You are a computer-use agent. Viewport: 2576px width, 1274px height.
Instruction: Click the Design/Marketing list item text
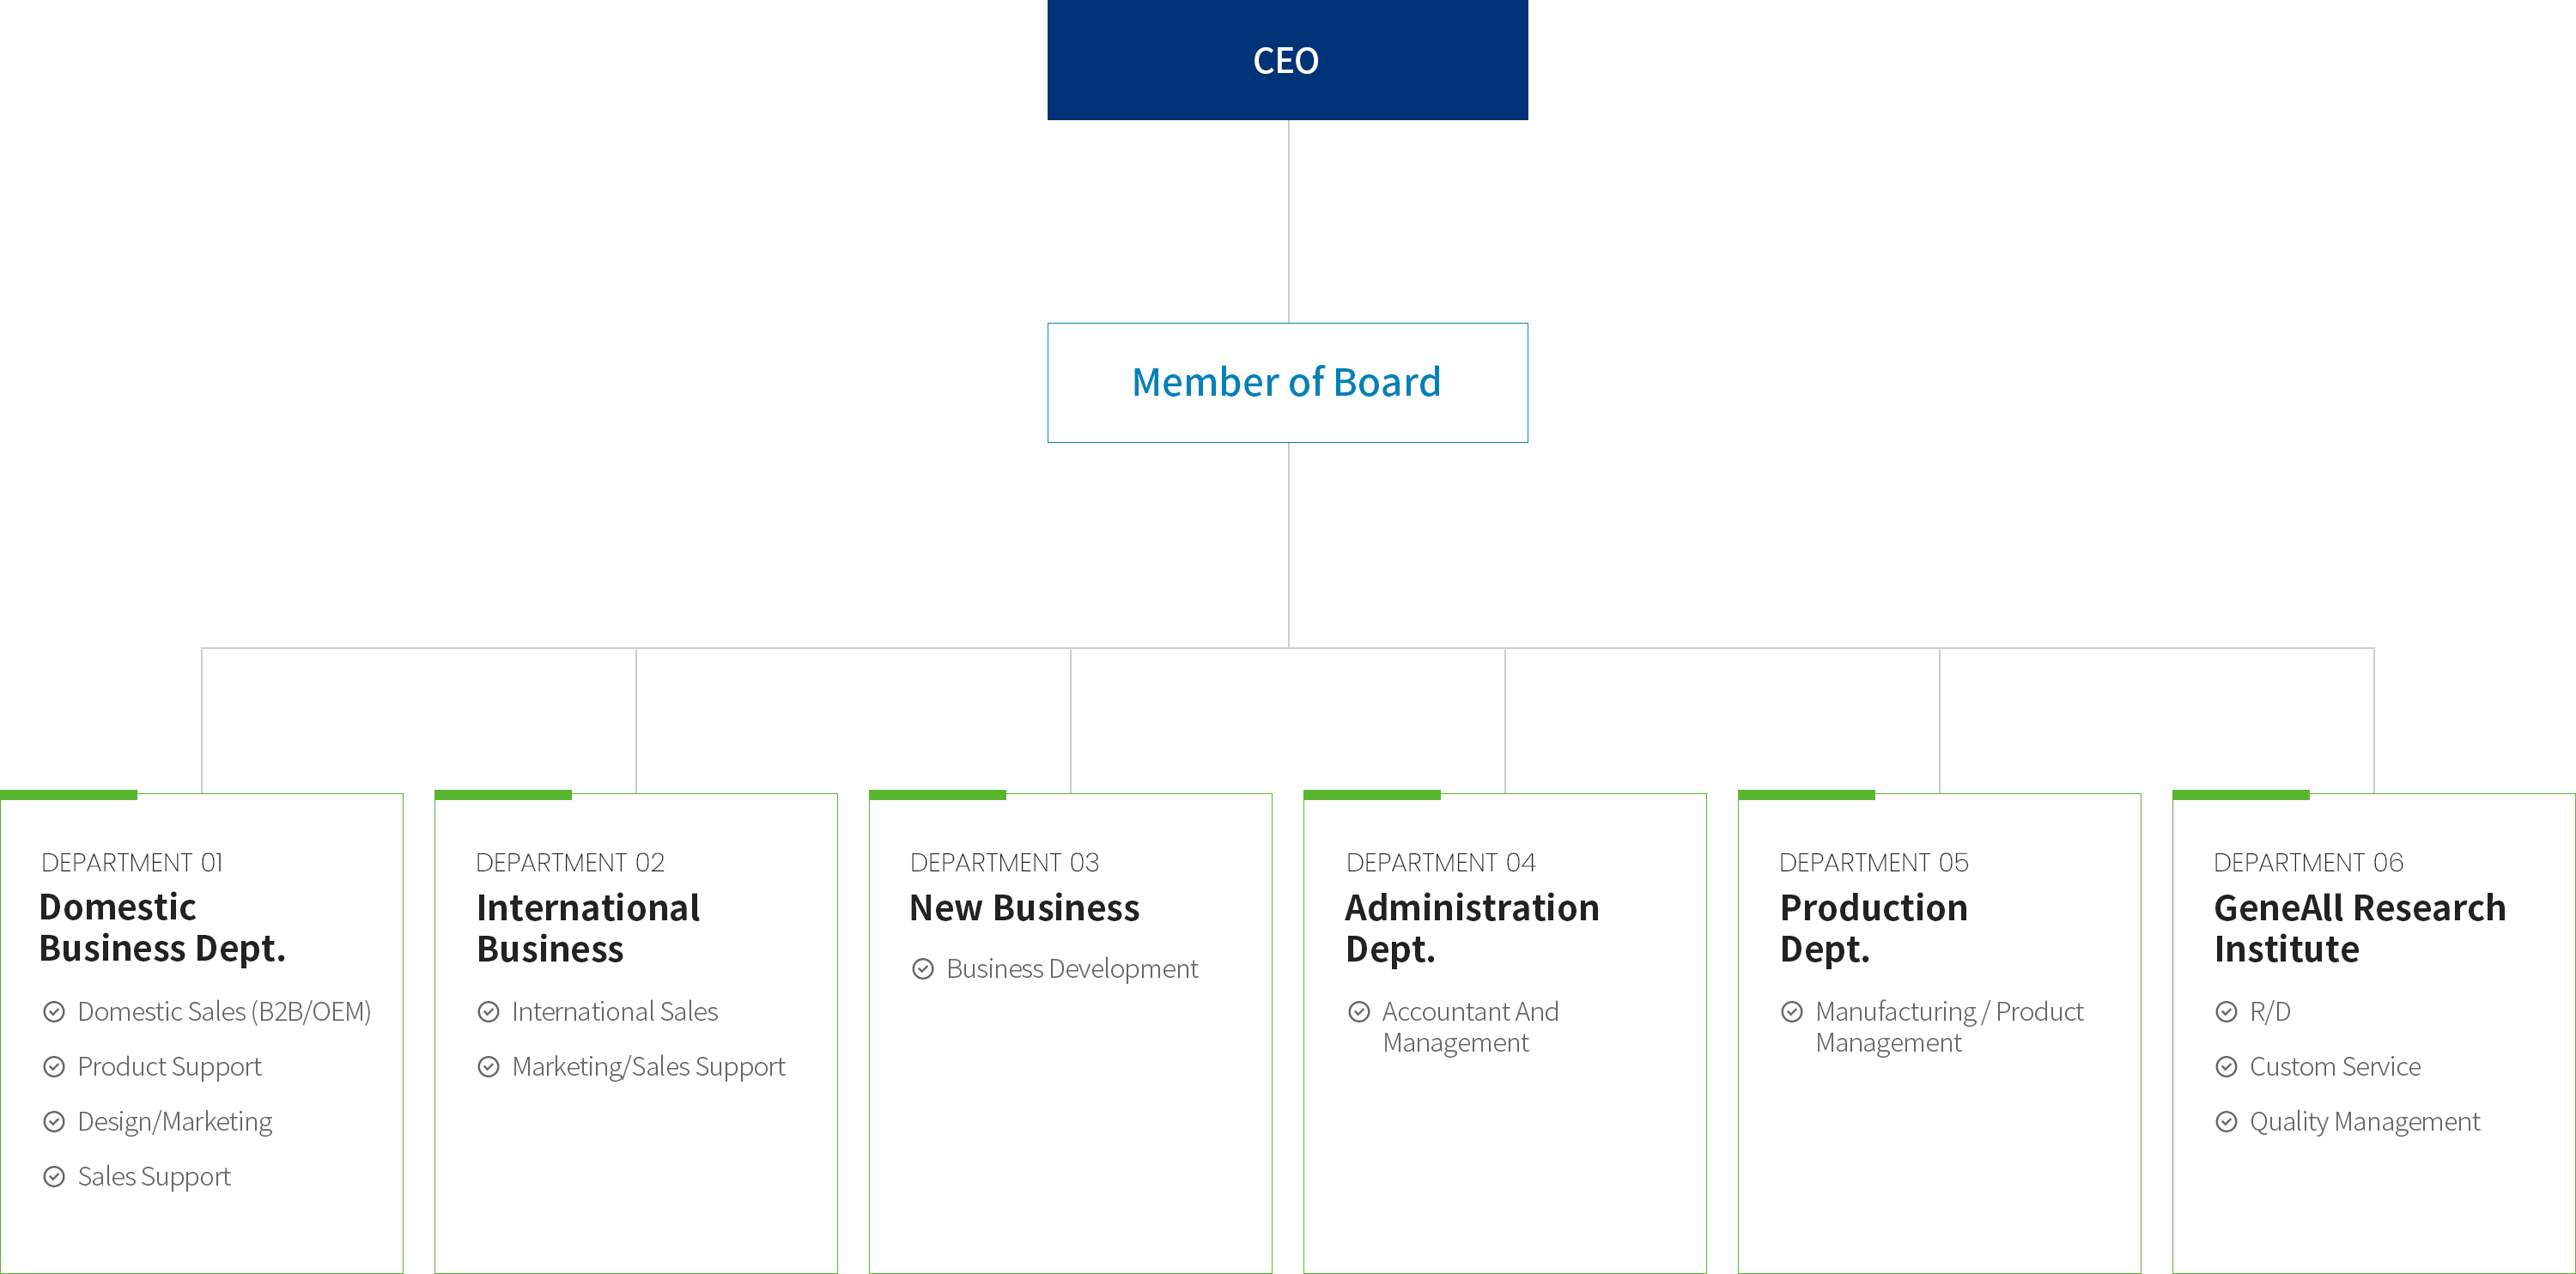[175, 1122]
